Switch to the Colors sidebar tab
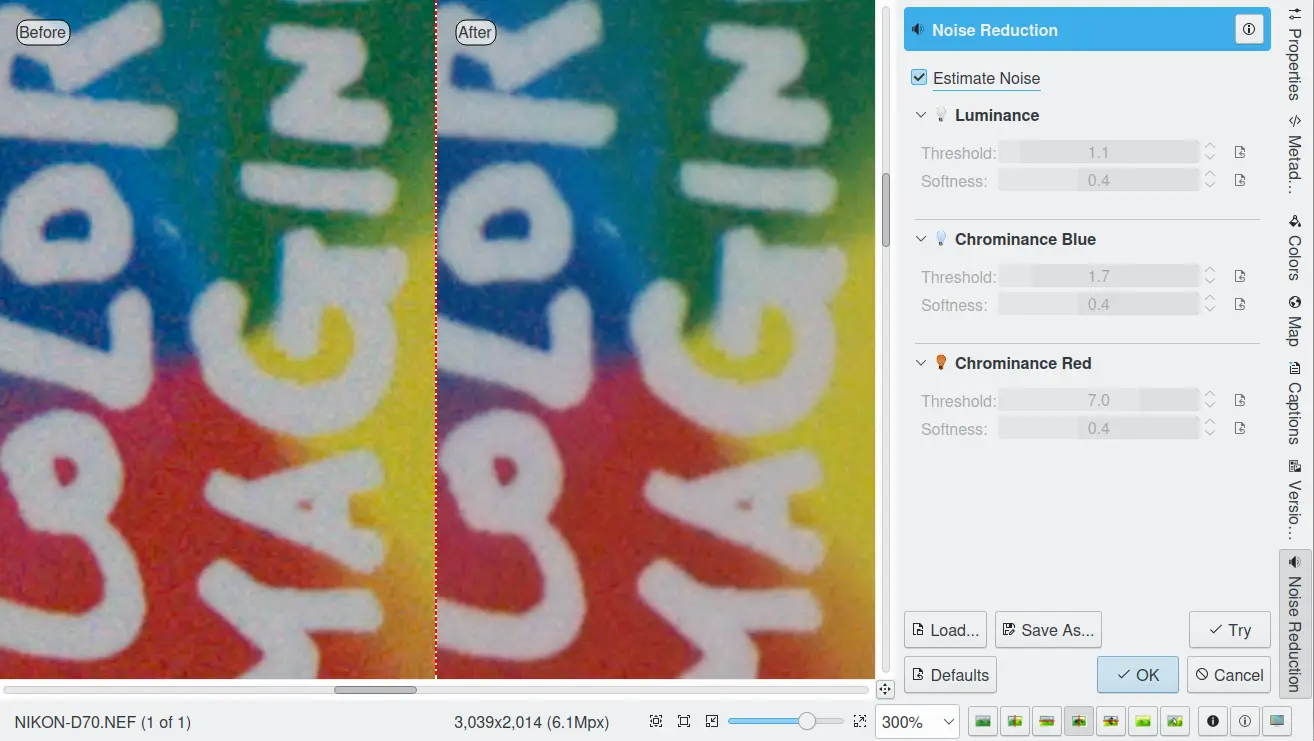Screen dimensions: 1314x741 click(x=1294, y=245)
